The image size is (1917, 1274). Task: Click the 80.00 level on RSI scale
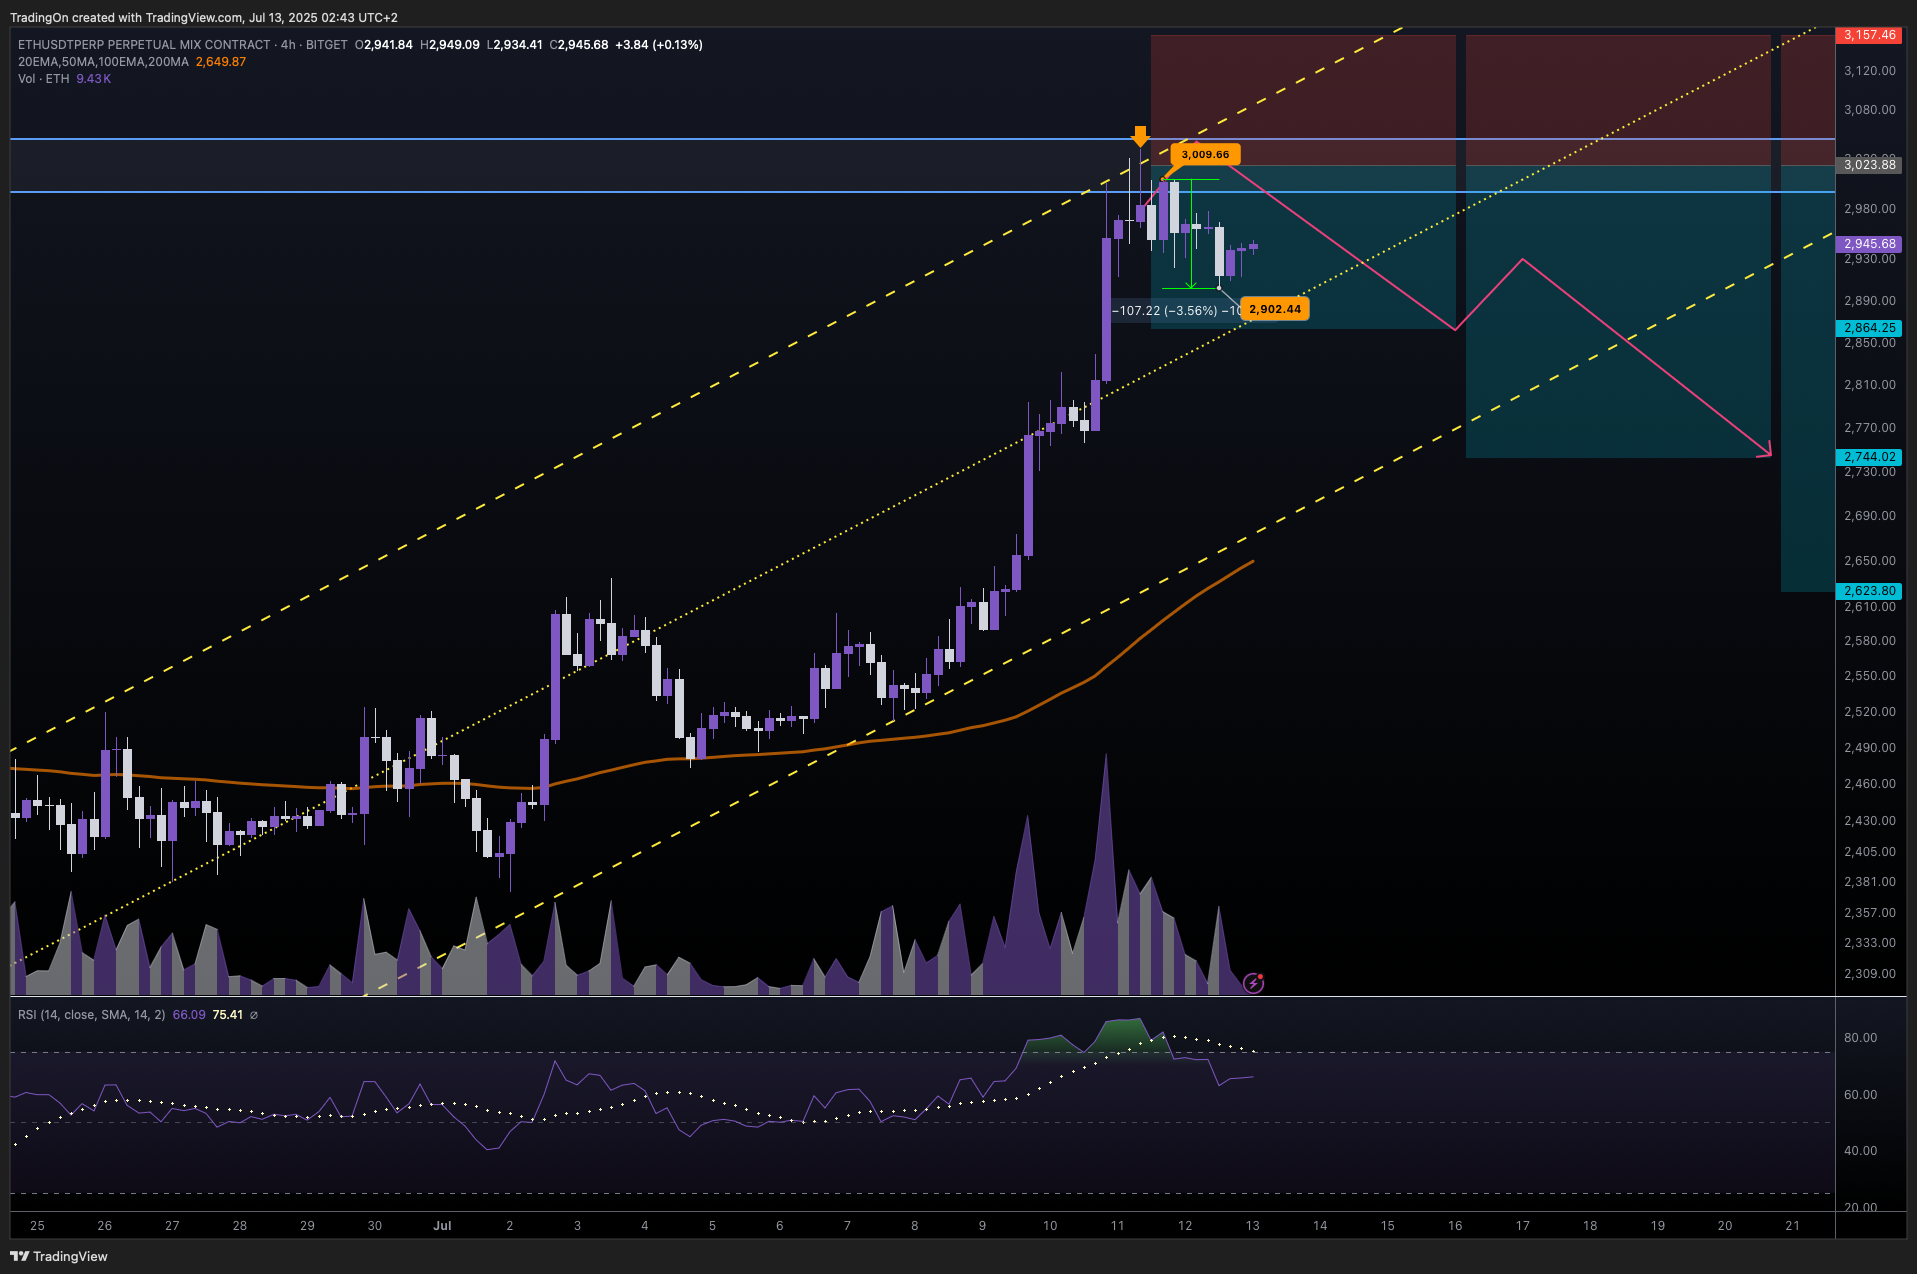tap(1860, 1038)
